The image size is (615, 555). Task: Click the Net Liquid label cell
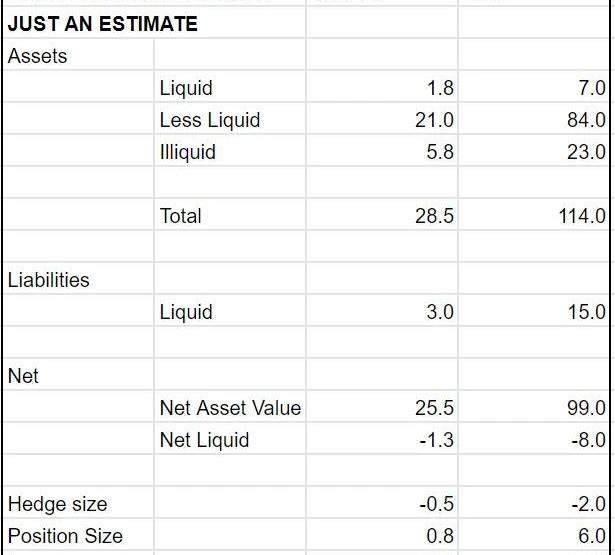[204, 440]
